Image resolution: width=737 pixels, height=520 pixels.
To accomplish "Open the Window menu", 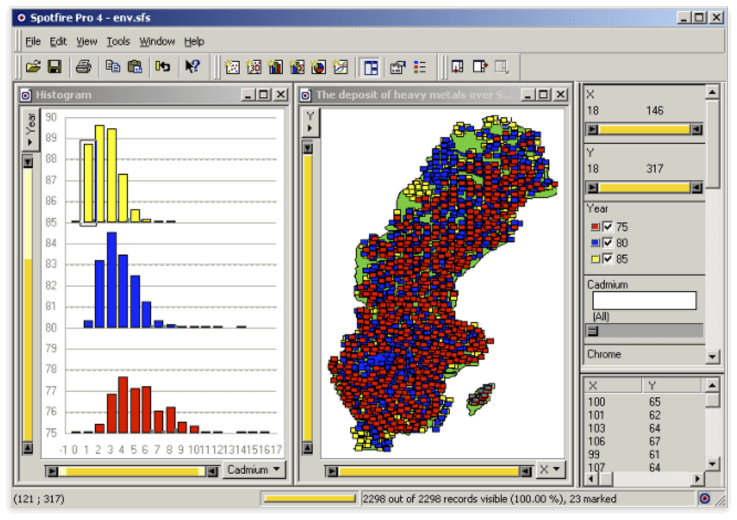I will pyautogui.click(x=157, y=41).
